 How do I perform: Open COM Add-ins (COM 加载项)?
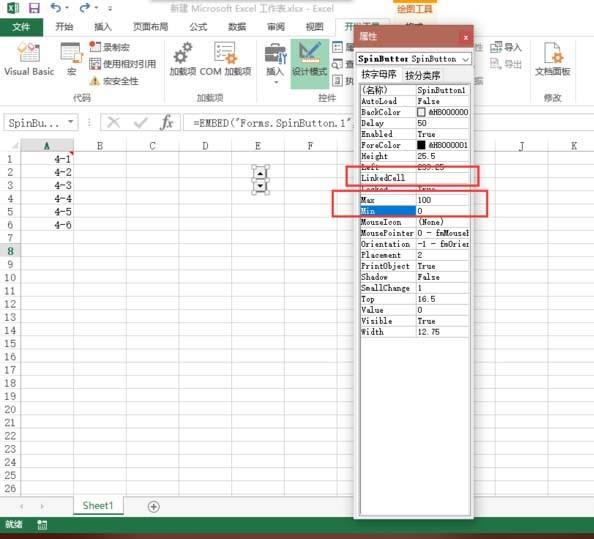click(225, 59)
